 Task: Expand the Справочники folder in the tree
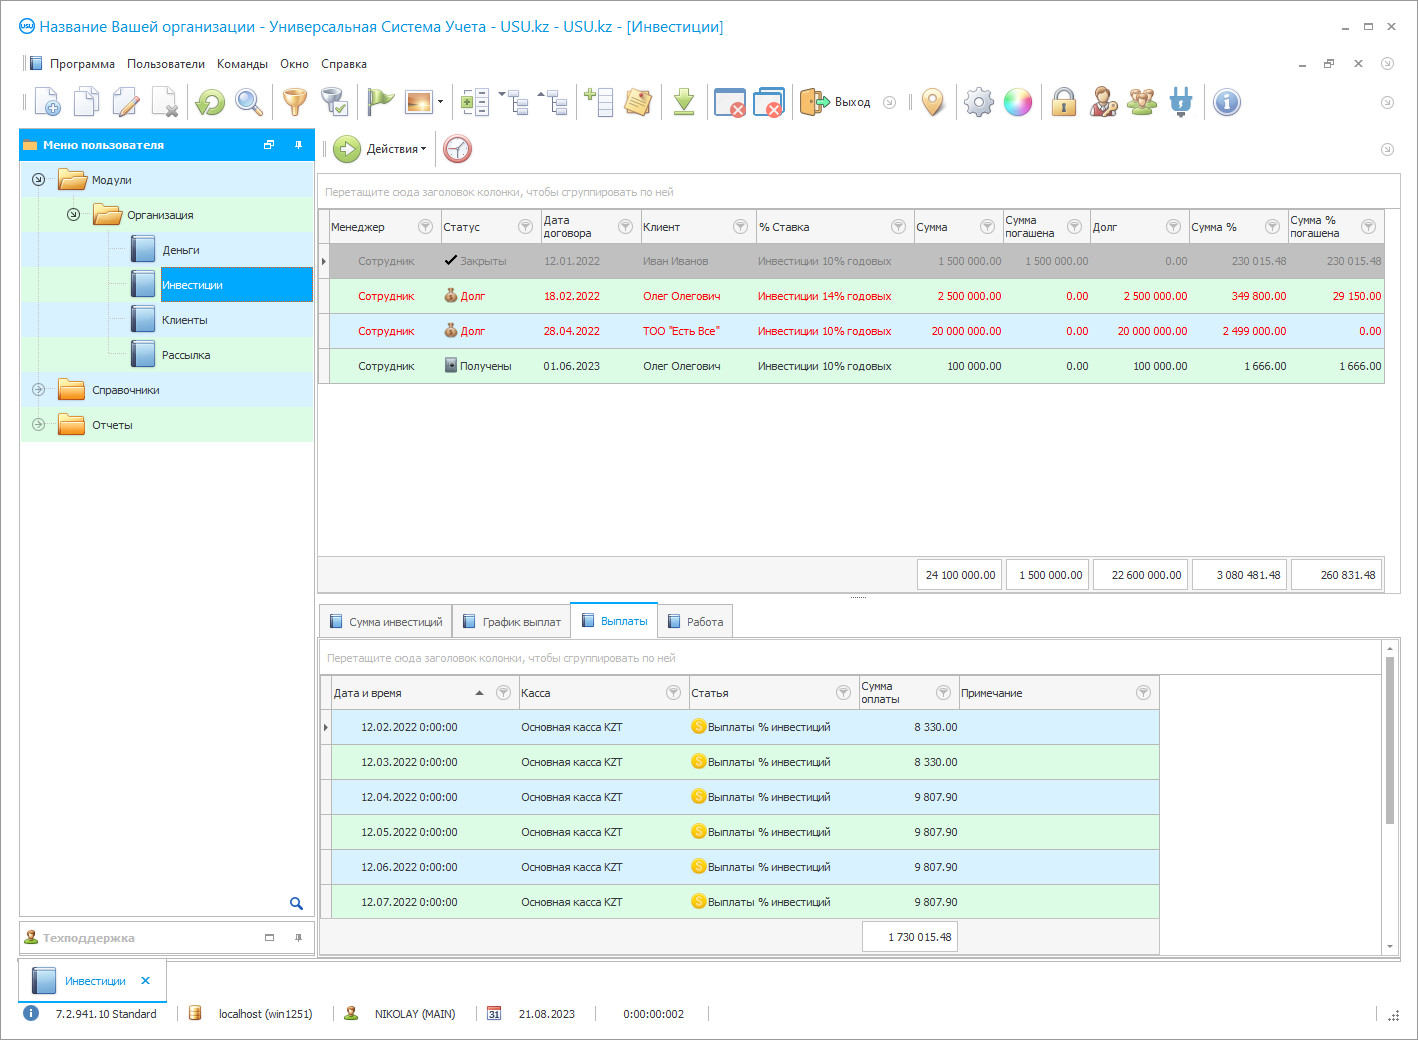(x=38, y=390)
